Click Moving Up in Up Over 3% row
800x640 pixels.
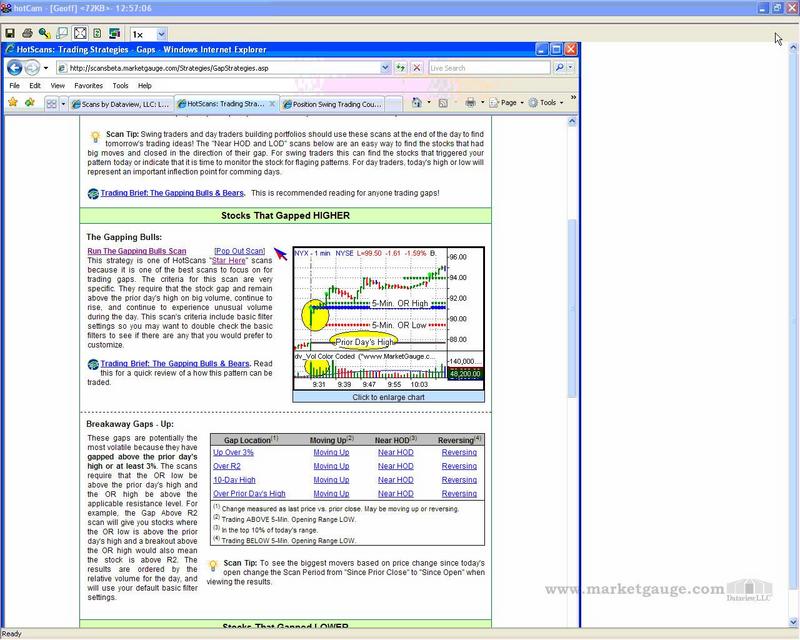coord(331,452)
